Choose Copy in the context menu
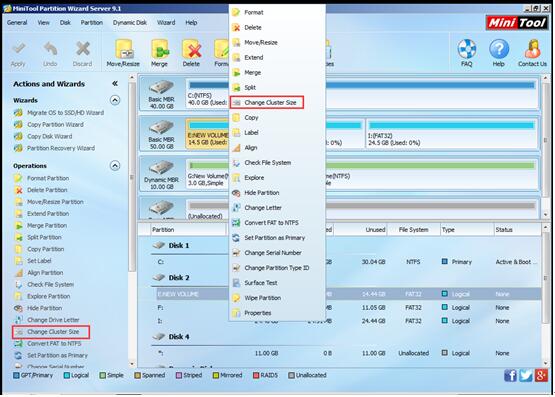 click(278, 117)
